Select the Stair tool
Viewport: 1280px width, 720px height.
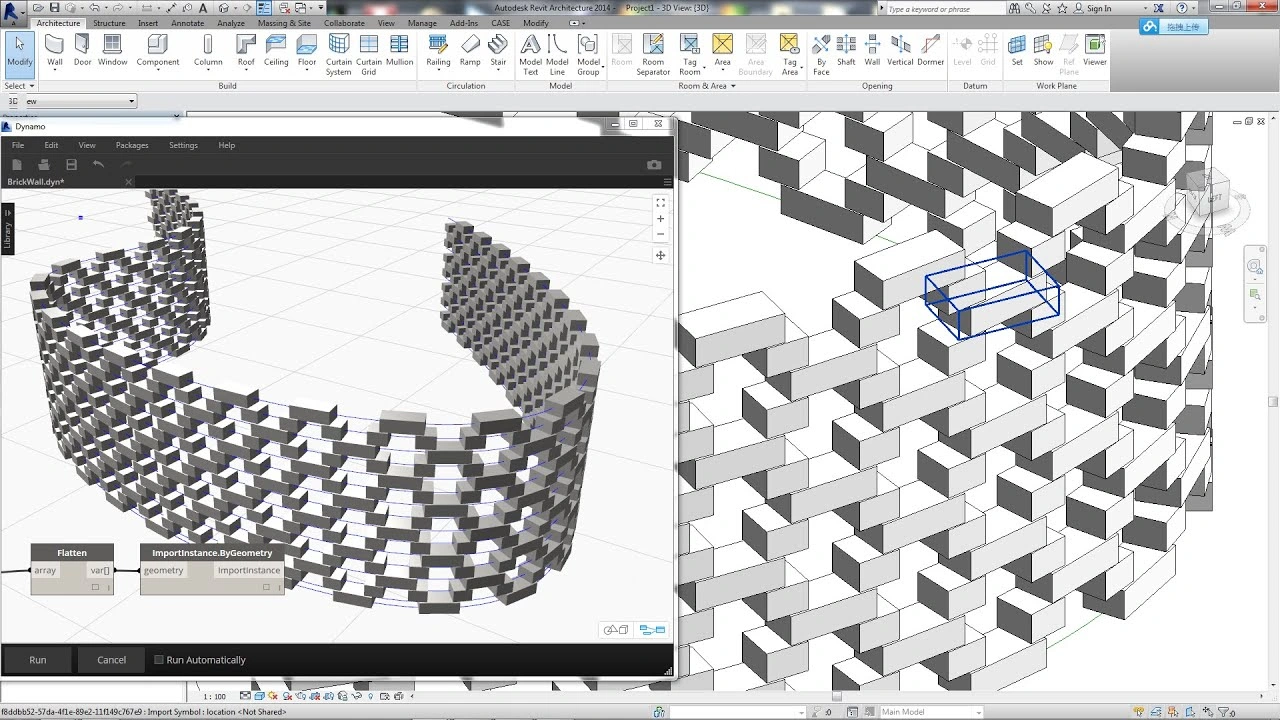tap(498, 50)
